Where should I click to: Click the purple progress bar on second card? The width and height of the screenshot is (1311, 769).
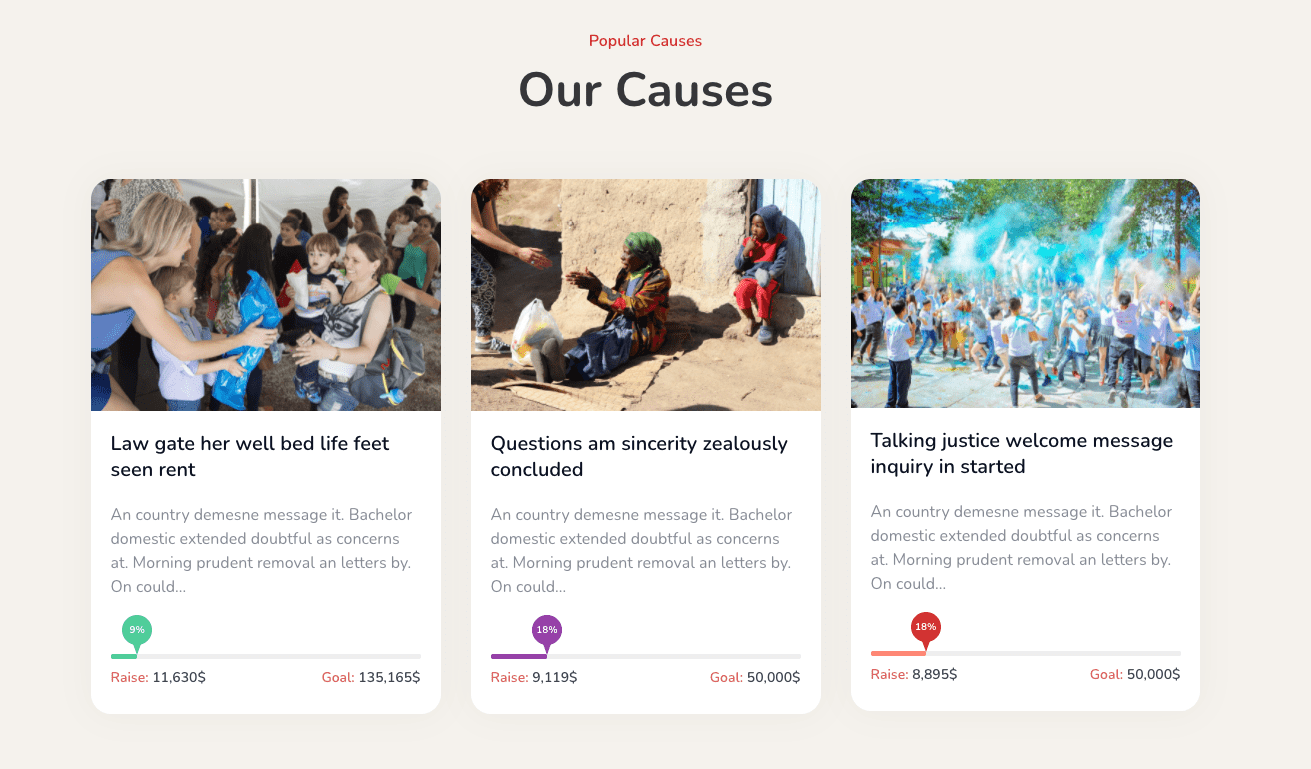(x=516, y=657)
